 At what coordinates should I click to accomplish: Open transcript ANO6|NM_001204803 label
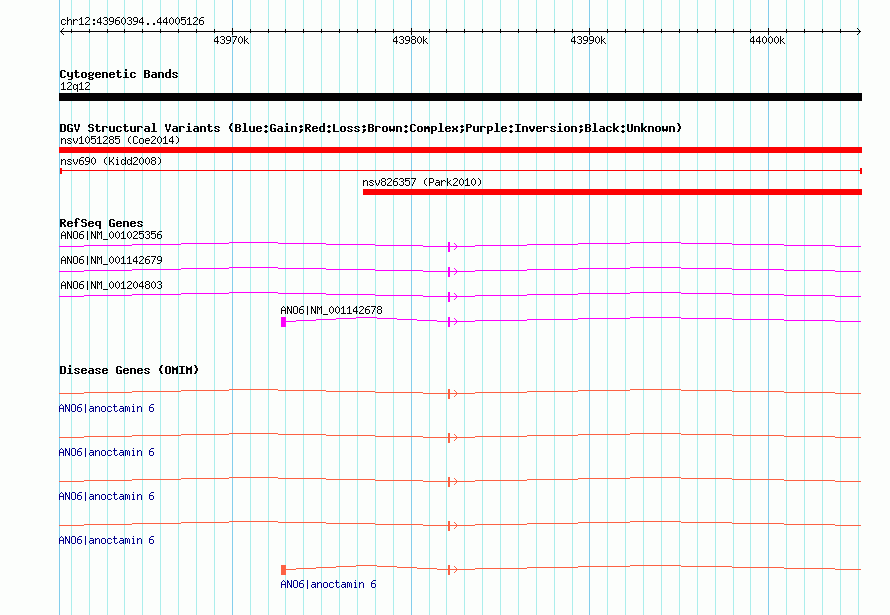pos(111,285)
